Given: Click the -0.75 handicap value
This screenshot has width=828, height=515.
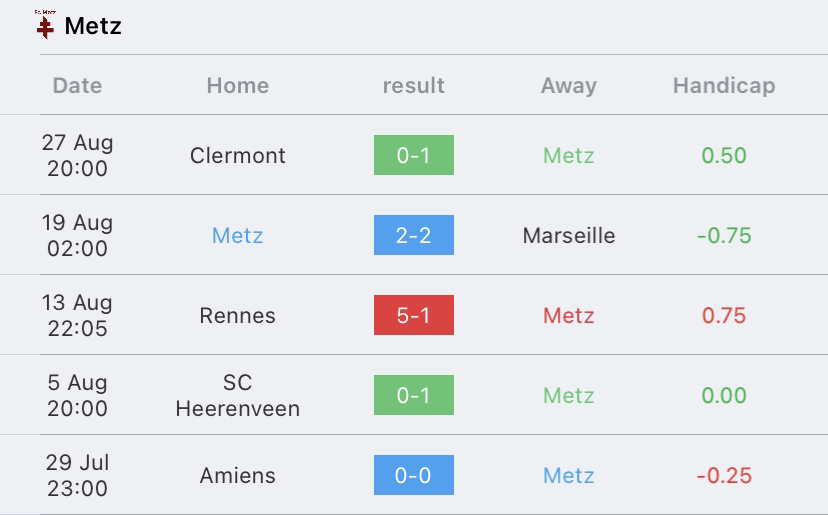Looking at the screenshot, I should pyautogui.click(x=724, y=236).
